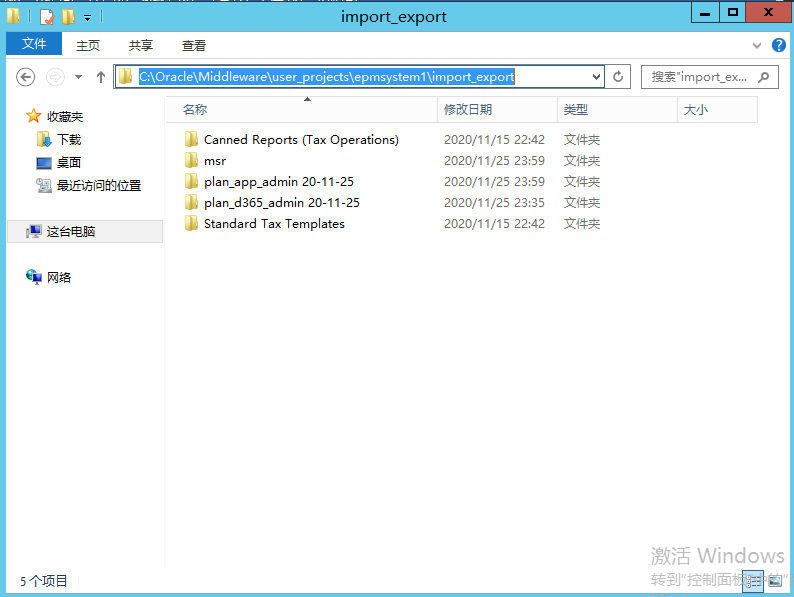Go up one folder level
This screenshot has width=794, height=597.
(x=101, y=77)
